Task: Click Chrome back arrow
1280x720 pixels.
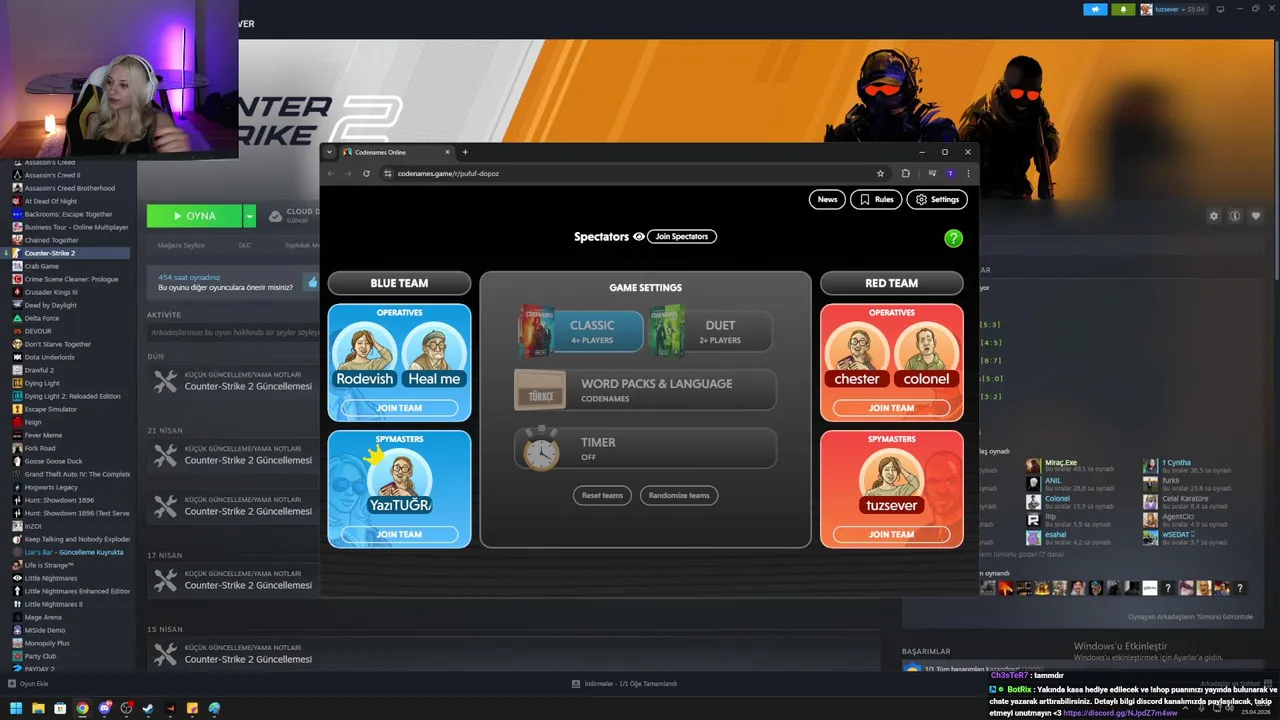Action: click(x=331, y=173)
